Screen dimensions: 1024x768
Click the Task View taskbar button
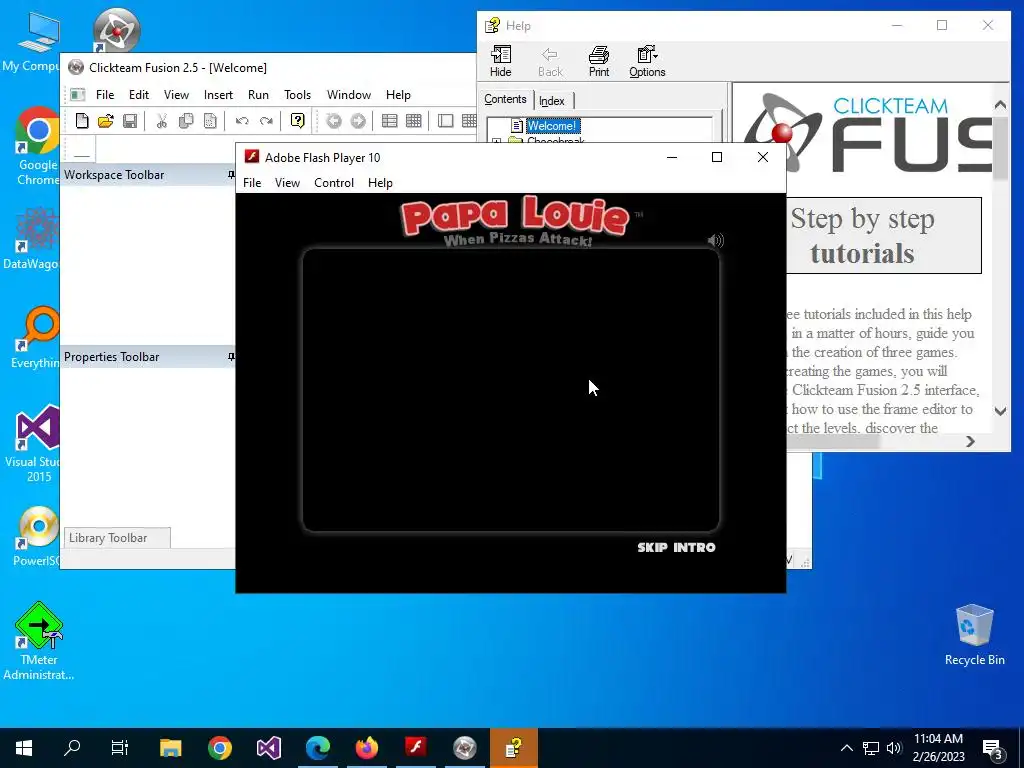(x=120, y=748)
